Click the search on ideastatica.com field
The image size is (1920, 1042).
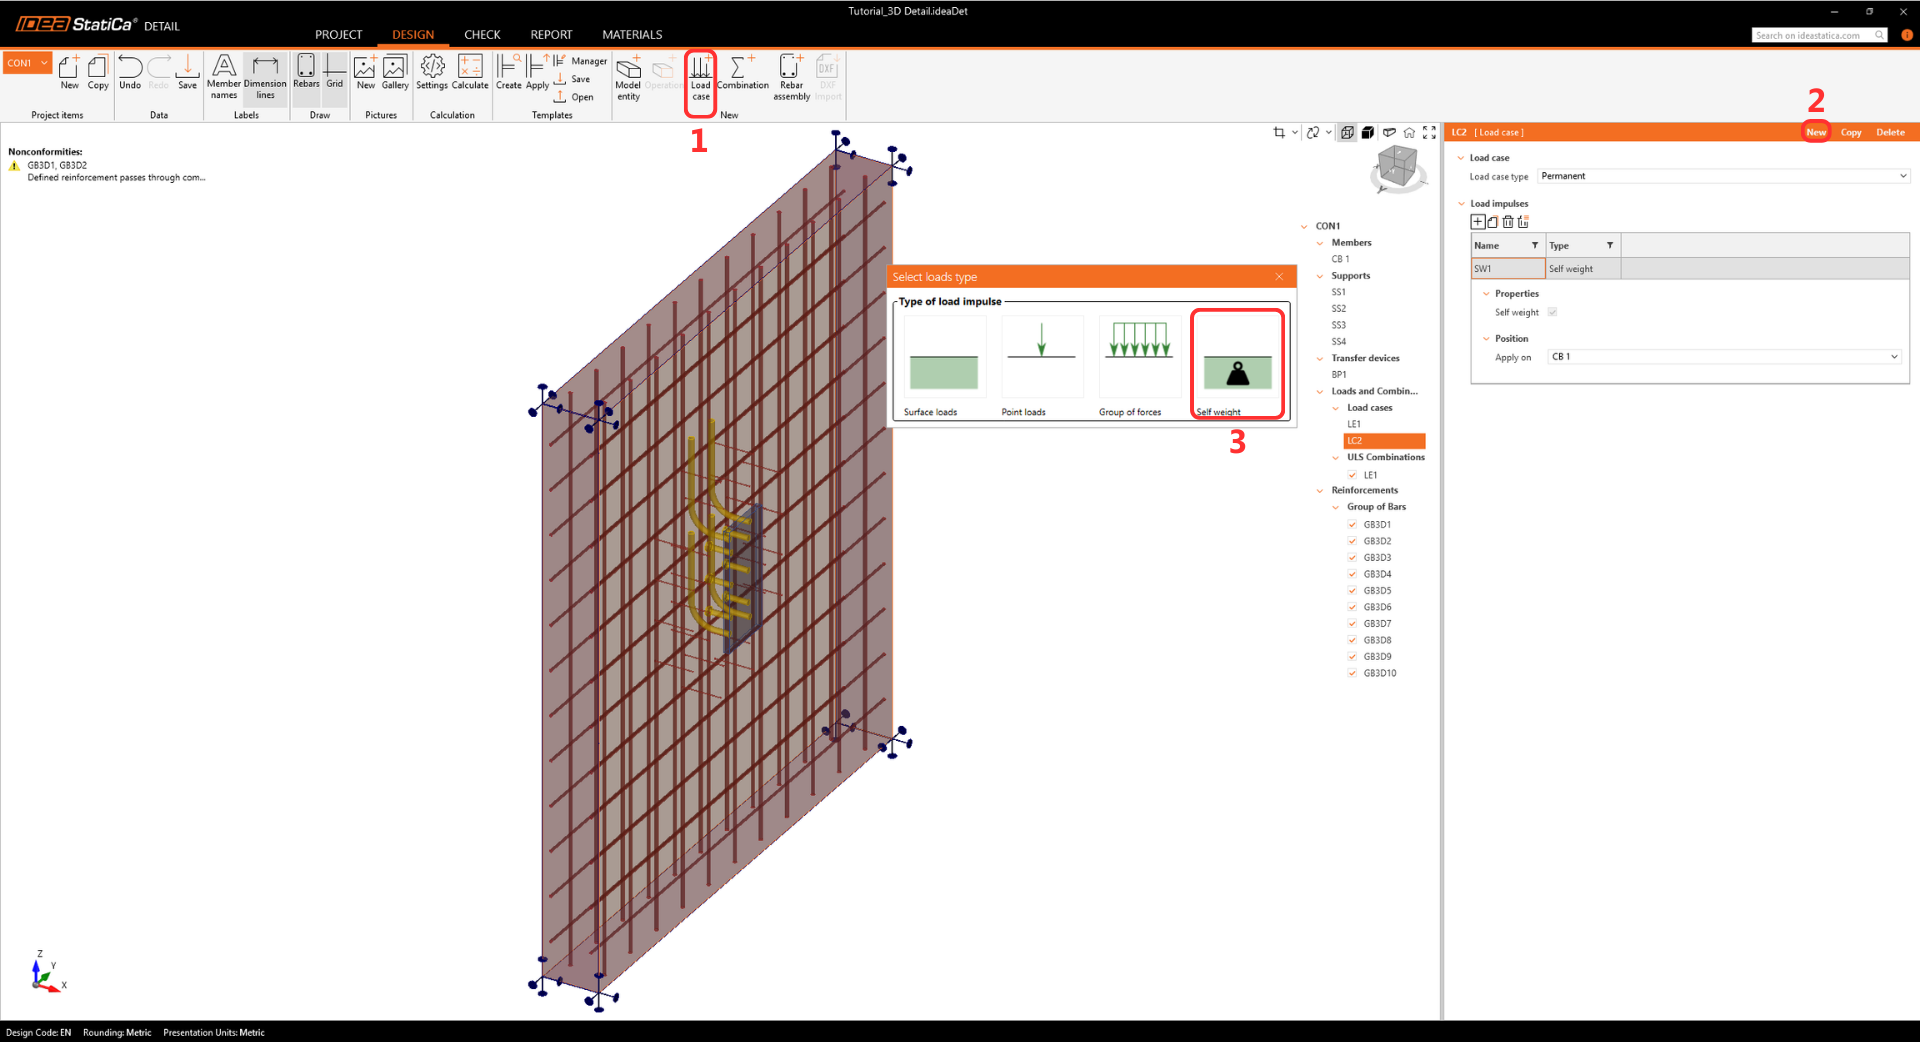point(1812,35)
